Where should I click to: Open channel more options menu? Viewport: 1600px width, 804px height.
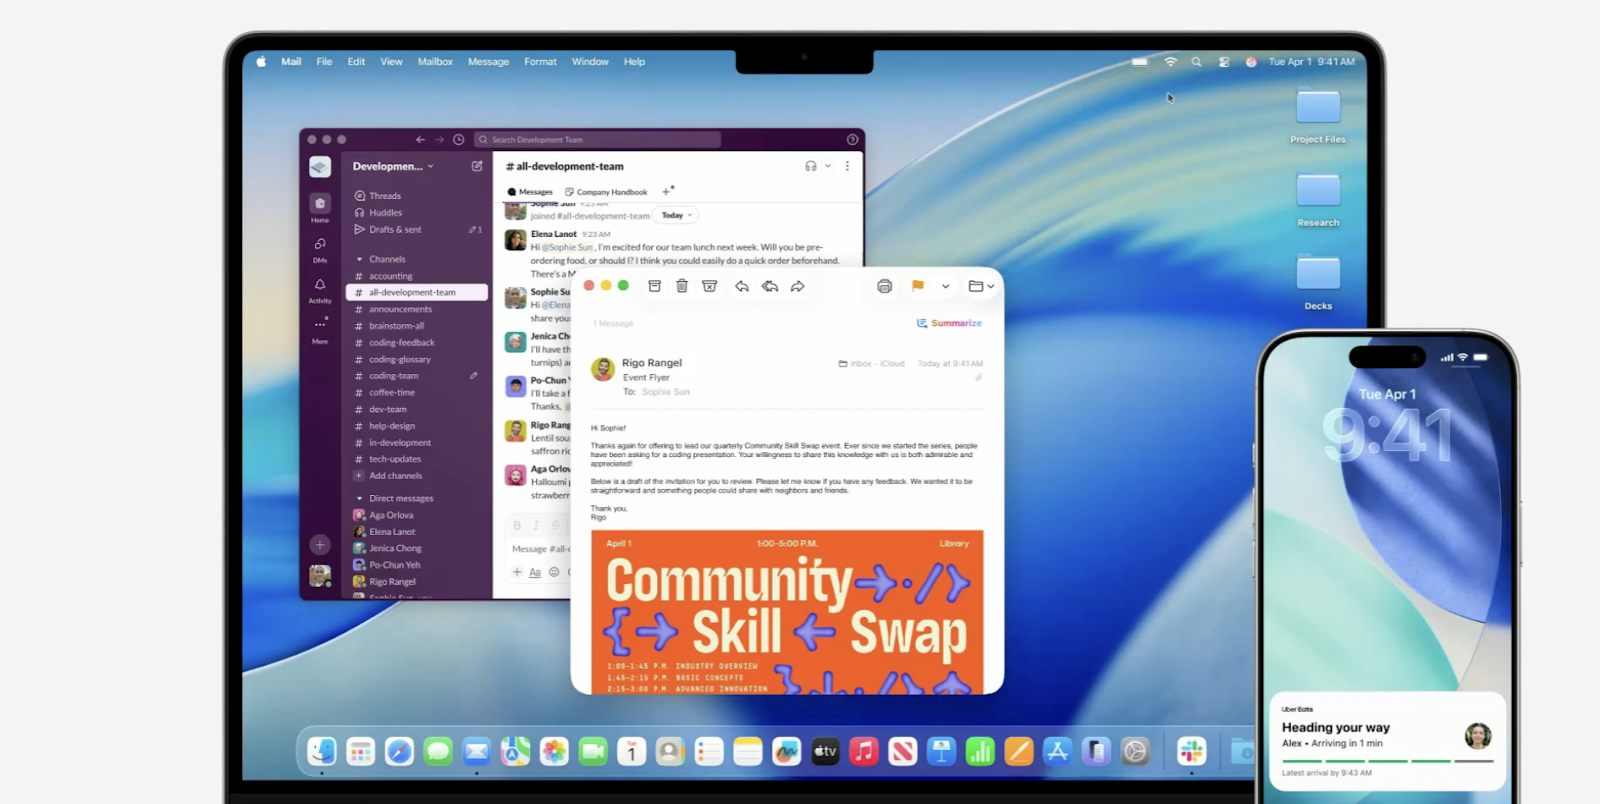pos(847,166)
